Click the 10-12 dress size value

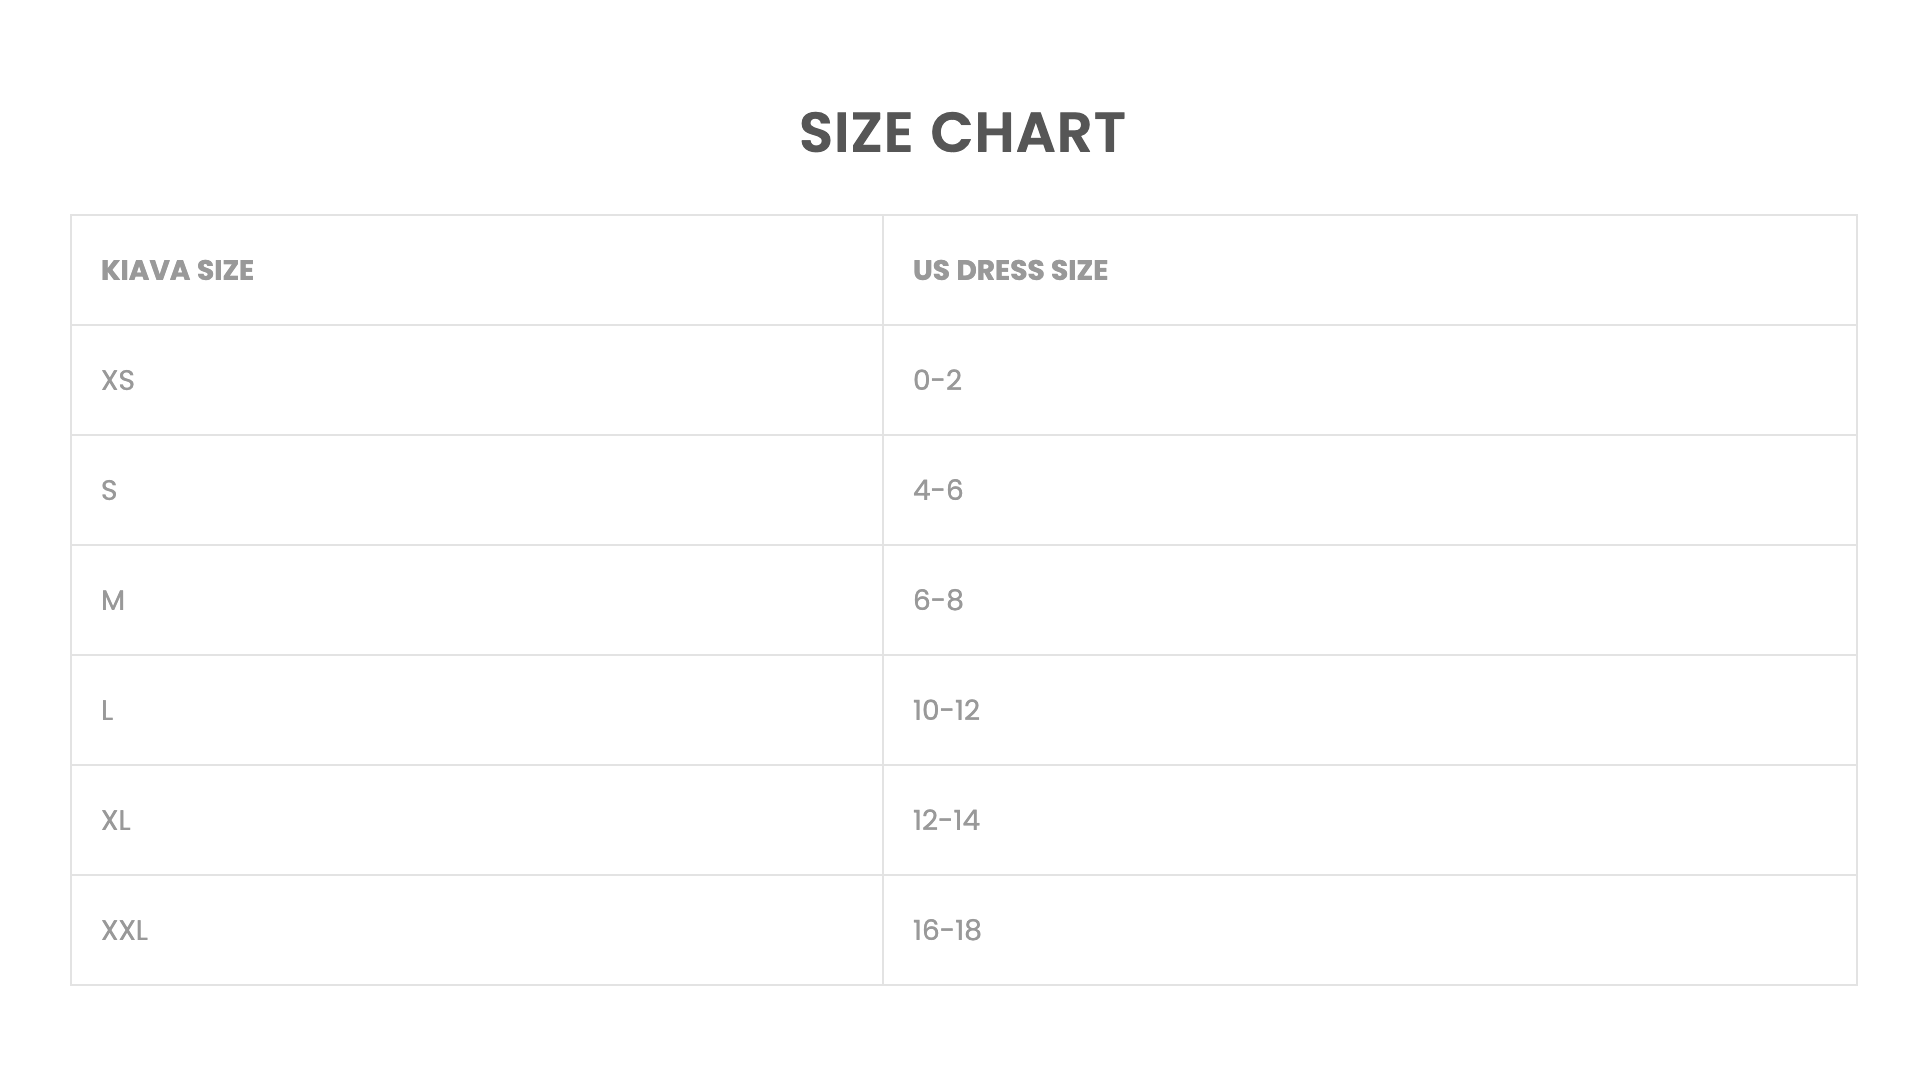[946, 710]
